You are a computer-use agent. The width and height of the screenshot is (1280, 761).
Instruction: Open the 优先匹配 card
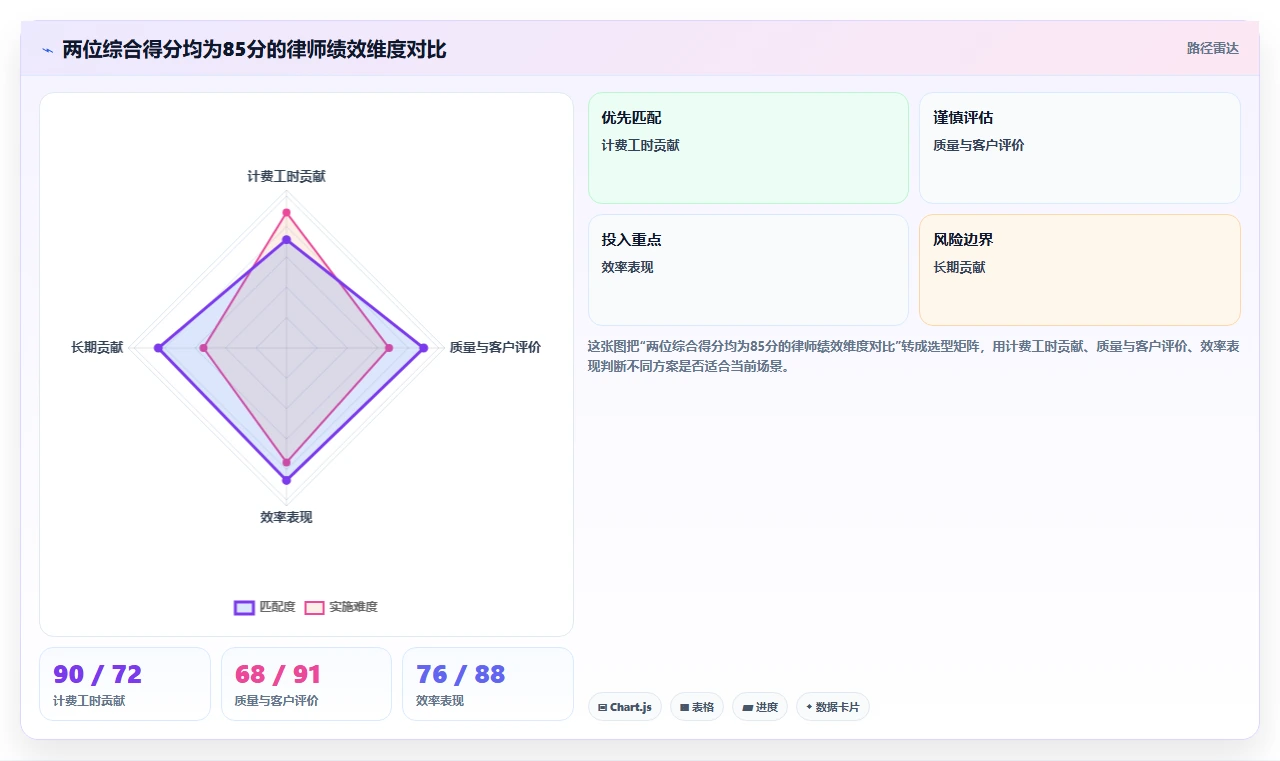(748, 148)
